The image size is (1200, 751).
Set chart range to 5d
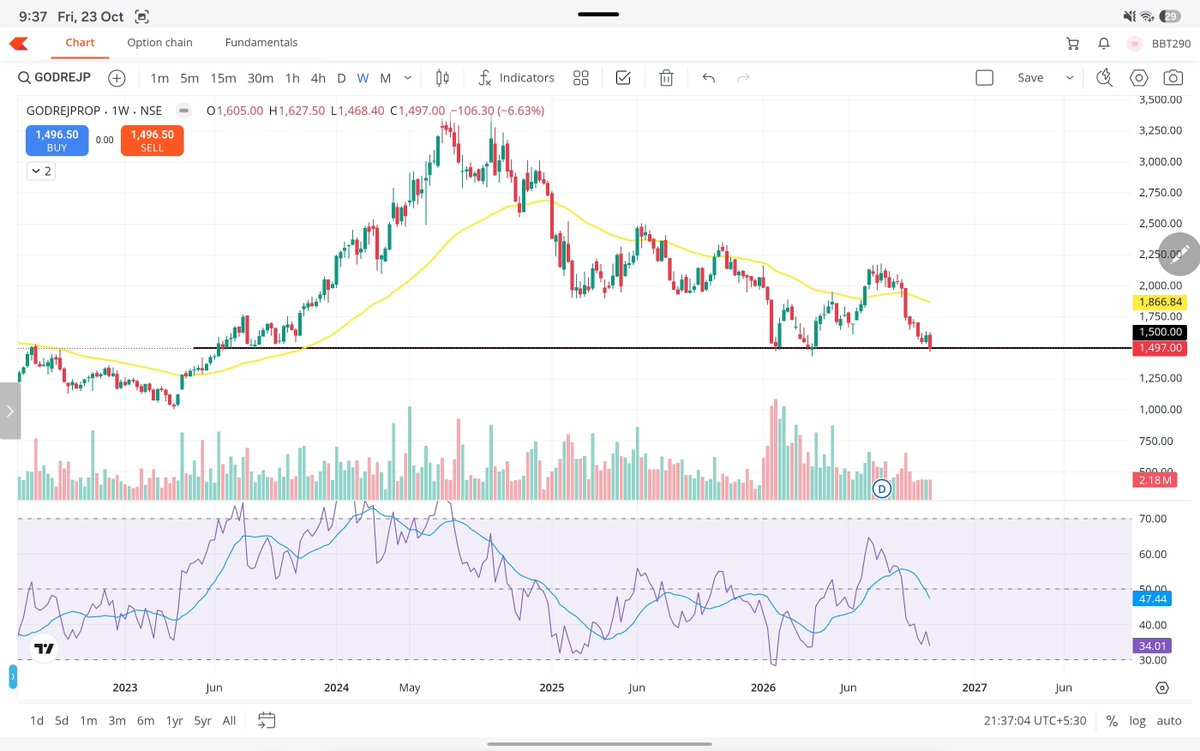point(62,721)
